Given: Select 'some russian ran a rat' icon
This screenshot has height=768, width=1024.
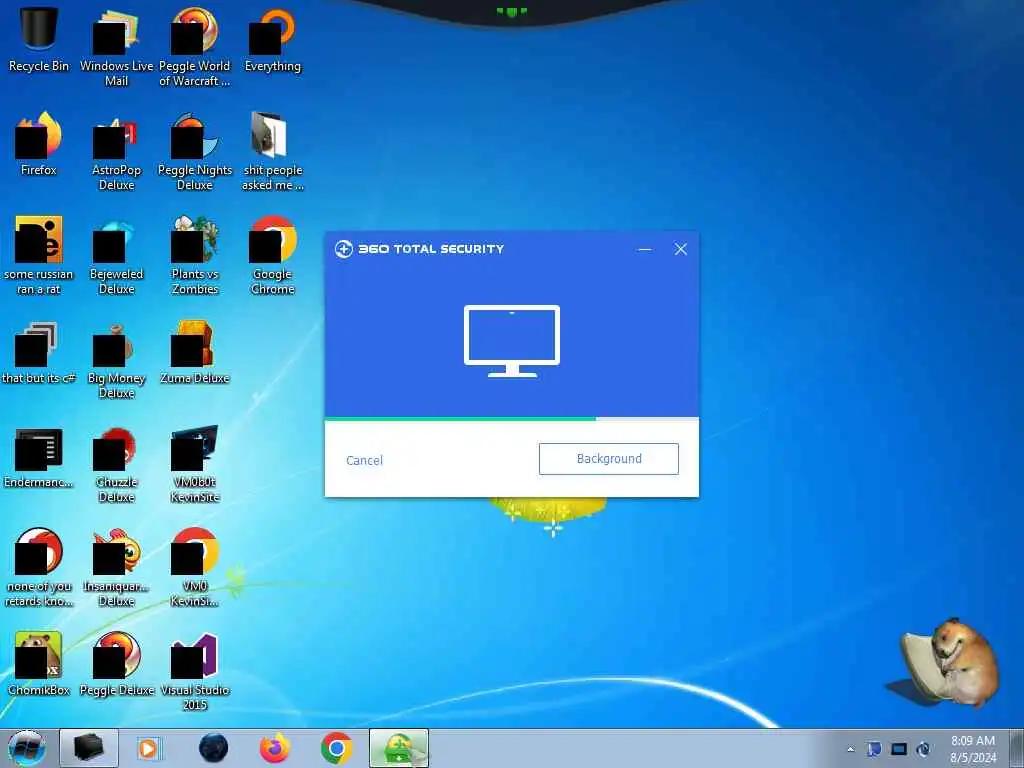Looking at the screenshot, I should [39, 255].
